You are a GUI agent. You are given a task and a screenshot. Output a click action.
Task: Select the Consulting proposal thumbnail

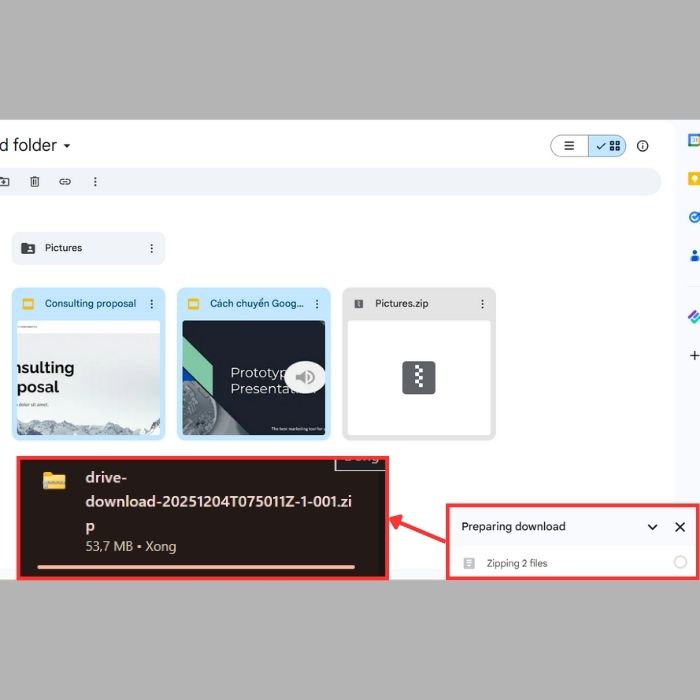[x=88, y=378]
